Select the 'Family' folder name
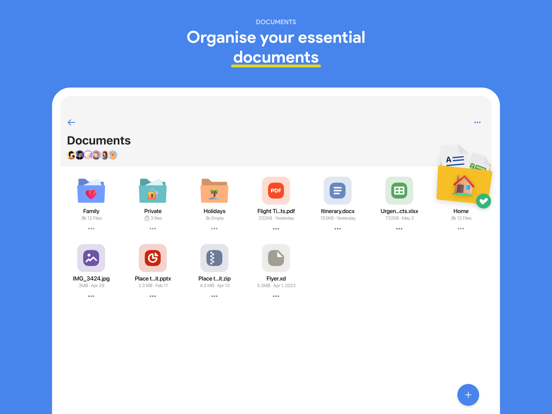The height and width of the screenshot is (414, 552). (x=91, y=211)
